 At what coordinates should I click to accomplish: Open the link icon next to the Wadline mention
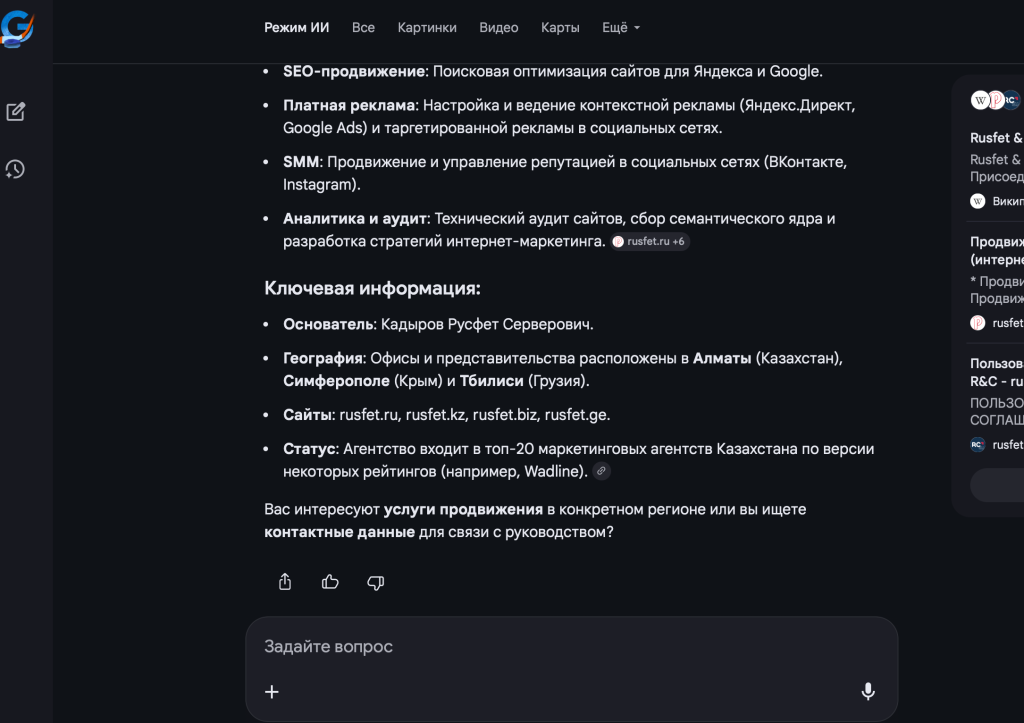click(x=602, y=470)
